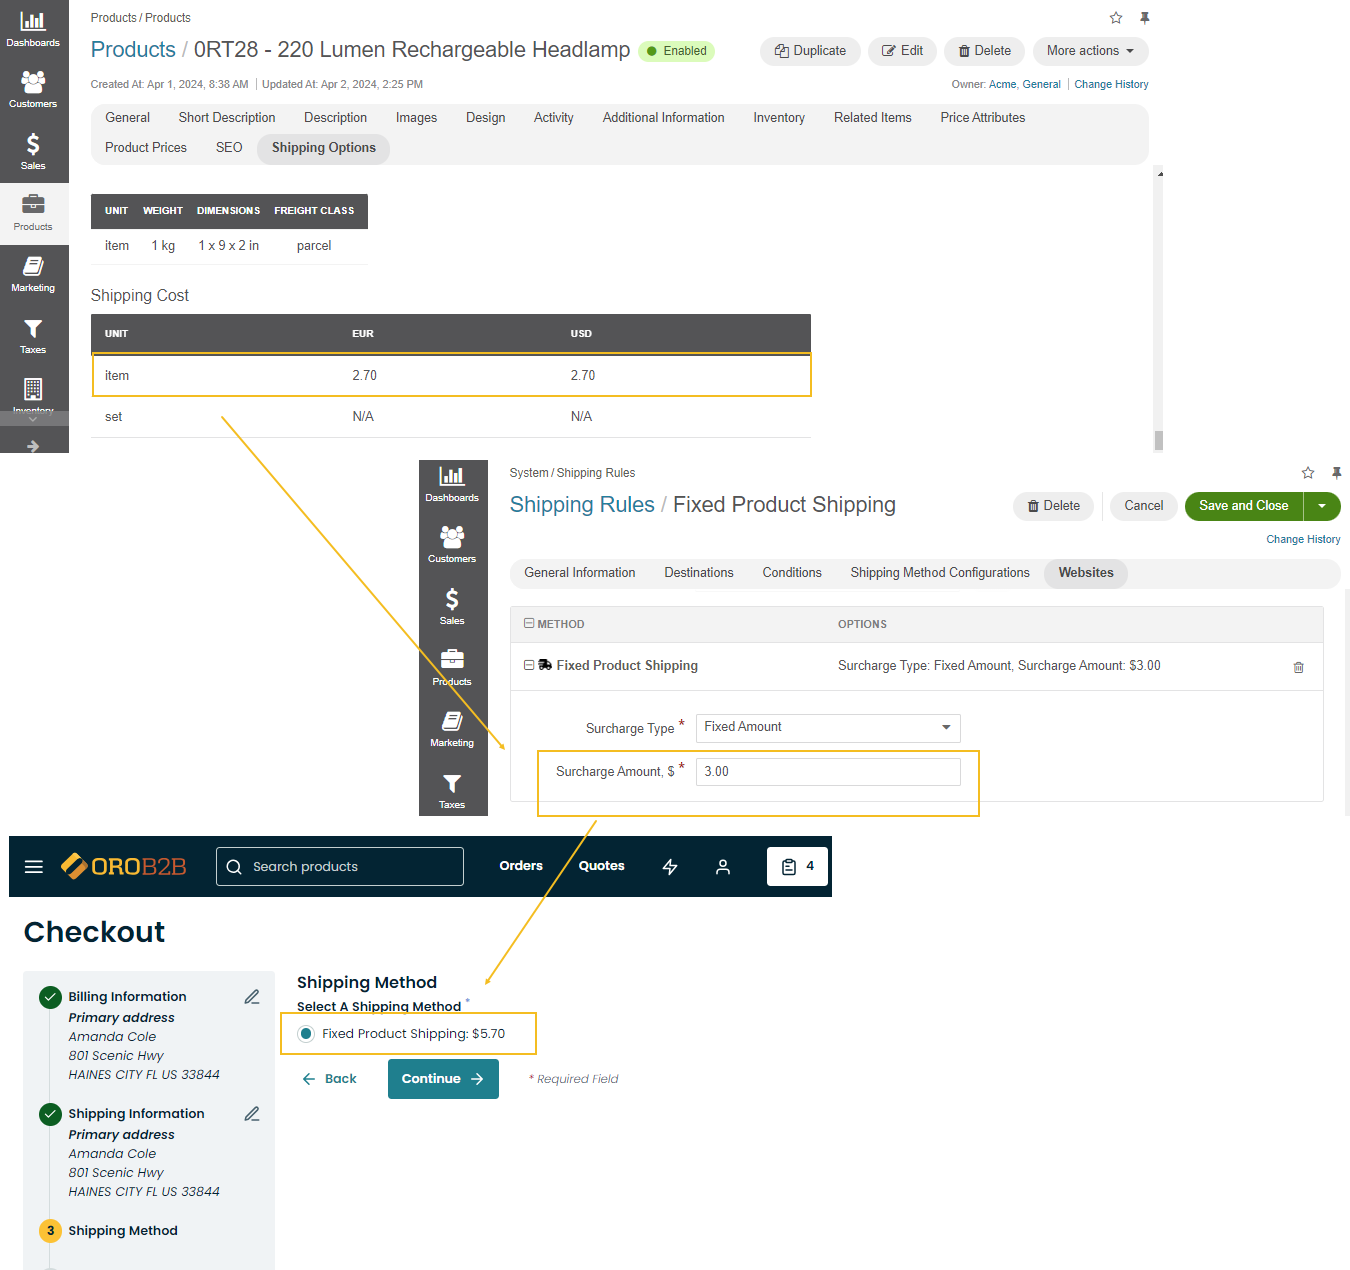Image resolution: width=1350 pixels, height=1270 pixels.
Task: Open quick order lightning icon
Action: (x=670, y=867)
